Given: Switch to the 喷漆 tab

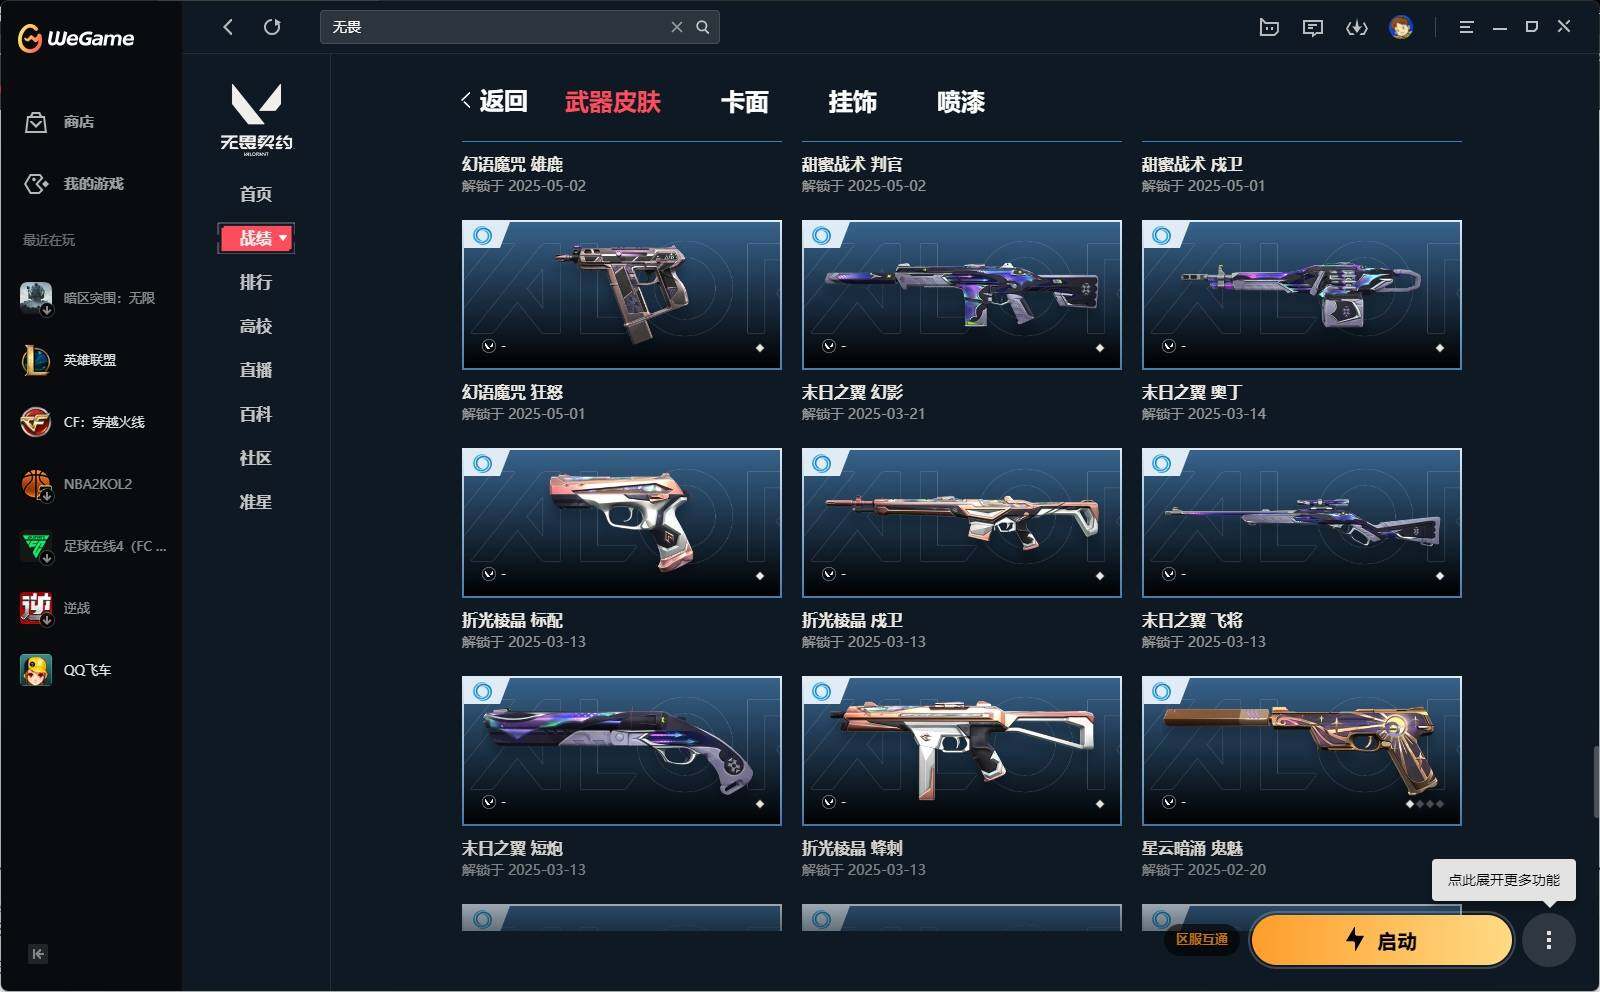Looking at the screenshot, I should (x=961, y=102).
